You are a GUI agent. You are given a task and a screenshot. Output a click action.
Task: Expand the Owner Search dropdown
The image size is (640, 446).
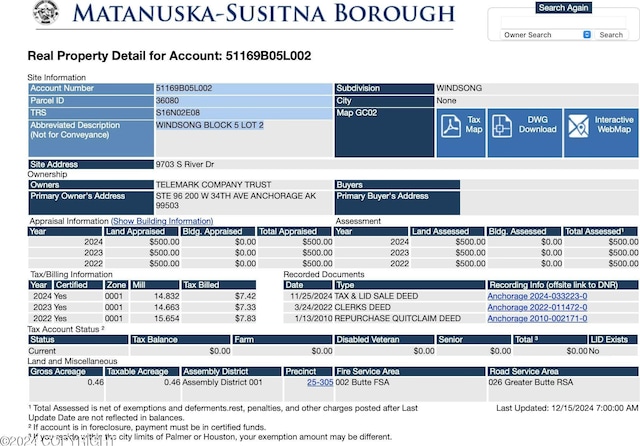click(546, 35)
